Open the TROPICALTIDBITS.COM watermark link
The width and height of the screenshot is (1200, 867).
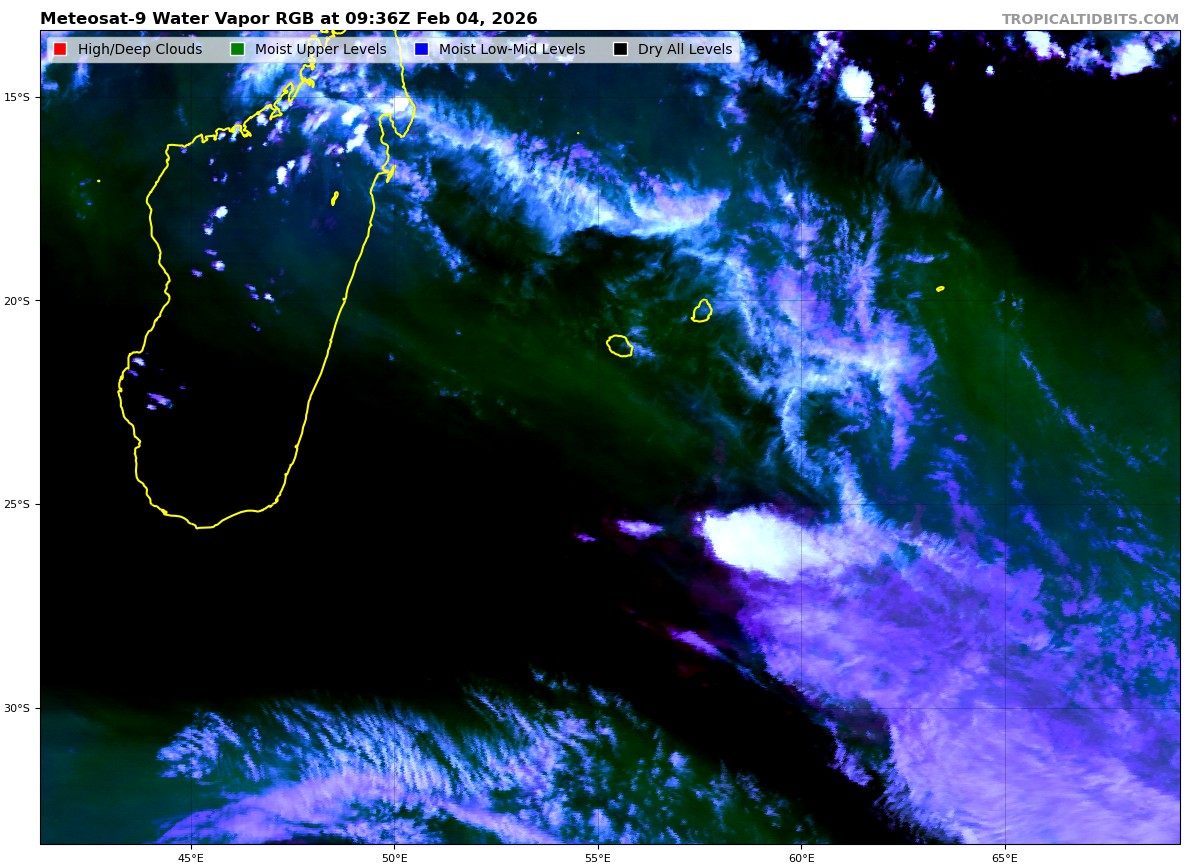1090,19
